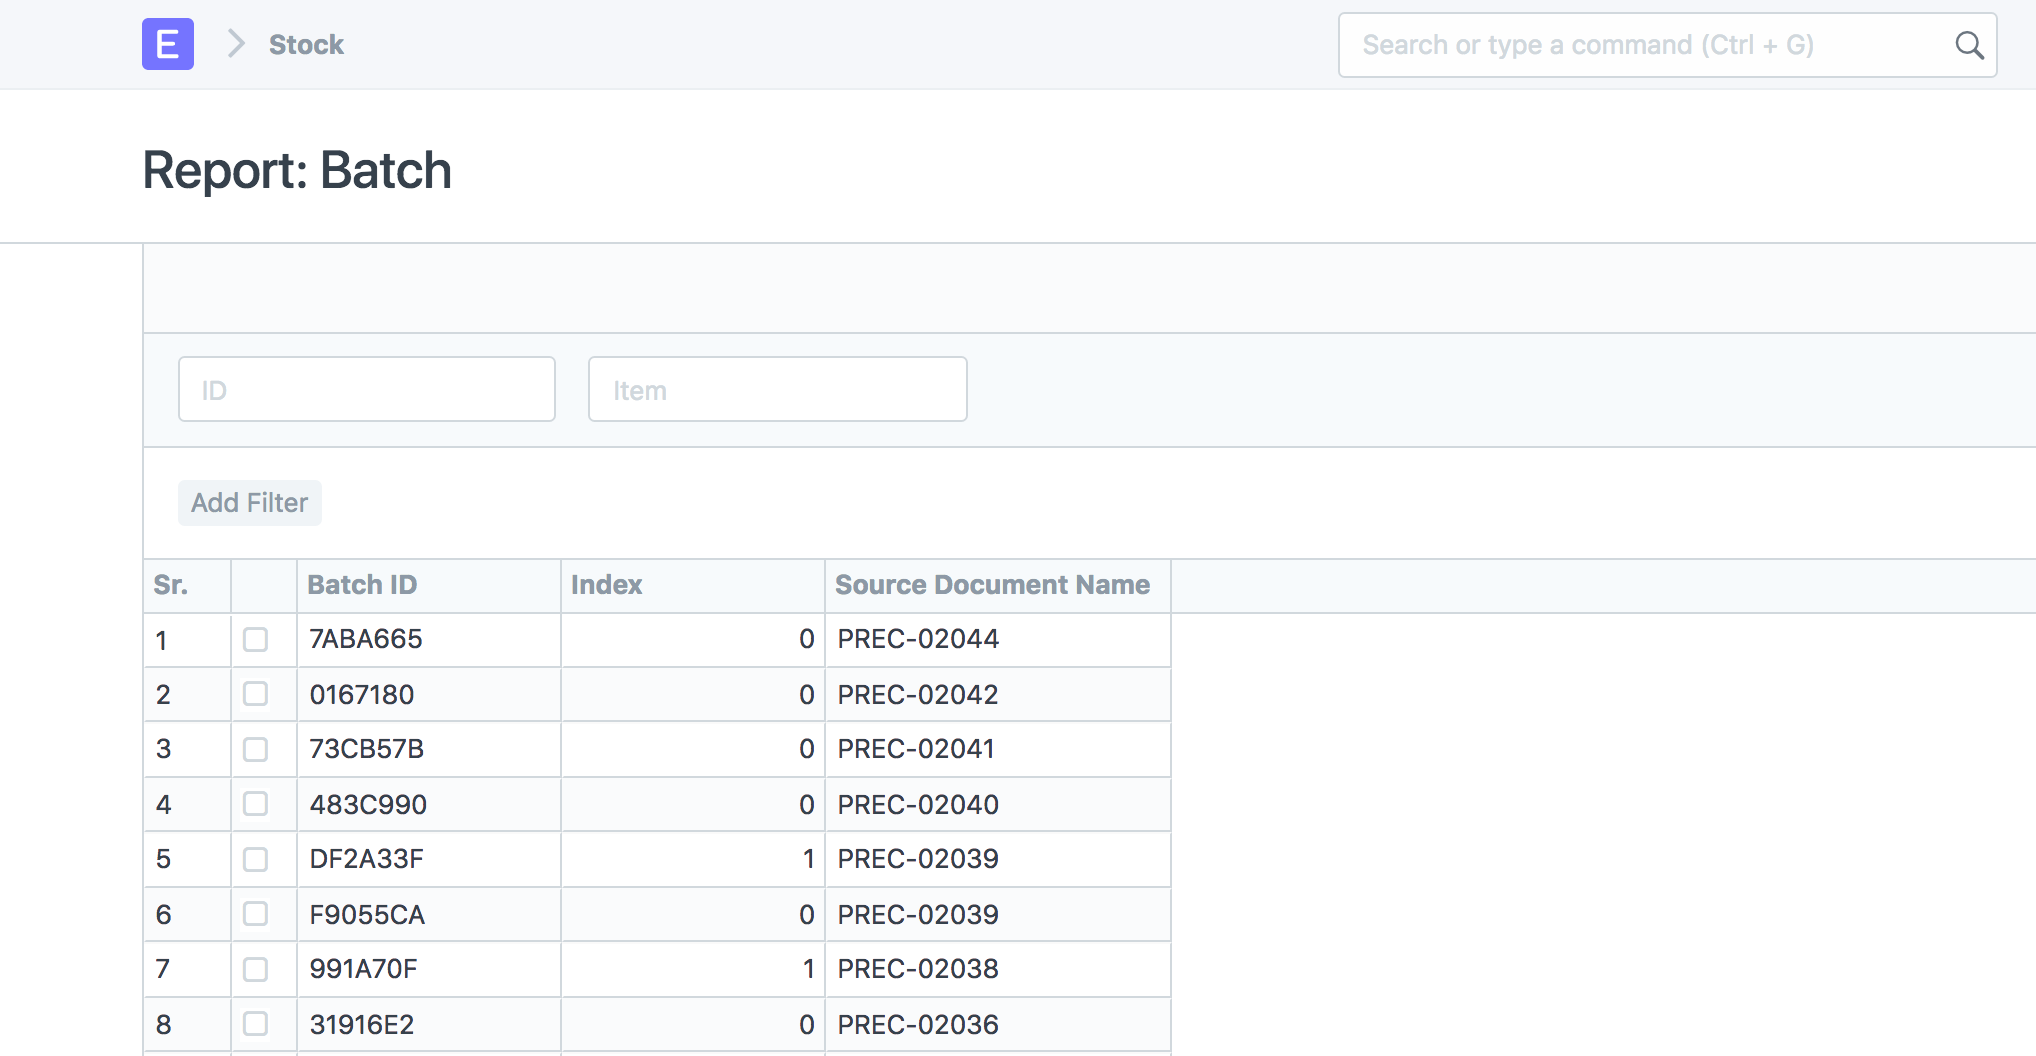Check the row for batch 0167180
Image resolution: width=2036 pixels, height=1056 pixels.
(x=258, y=694)
